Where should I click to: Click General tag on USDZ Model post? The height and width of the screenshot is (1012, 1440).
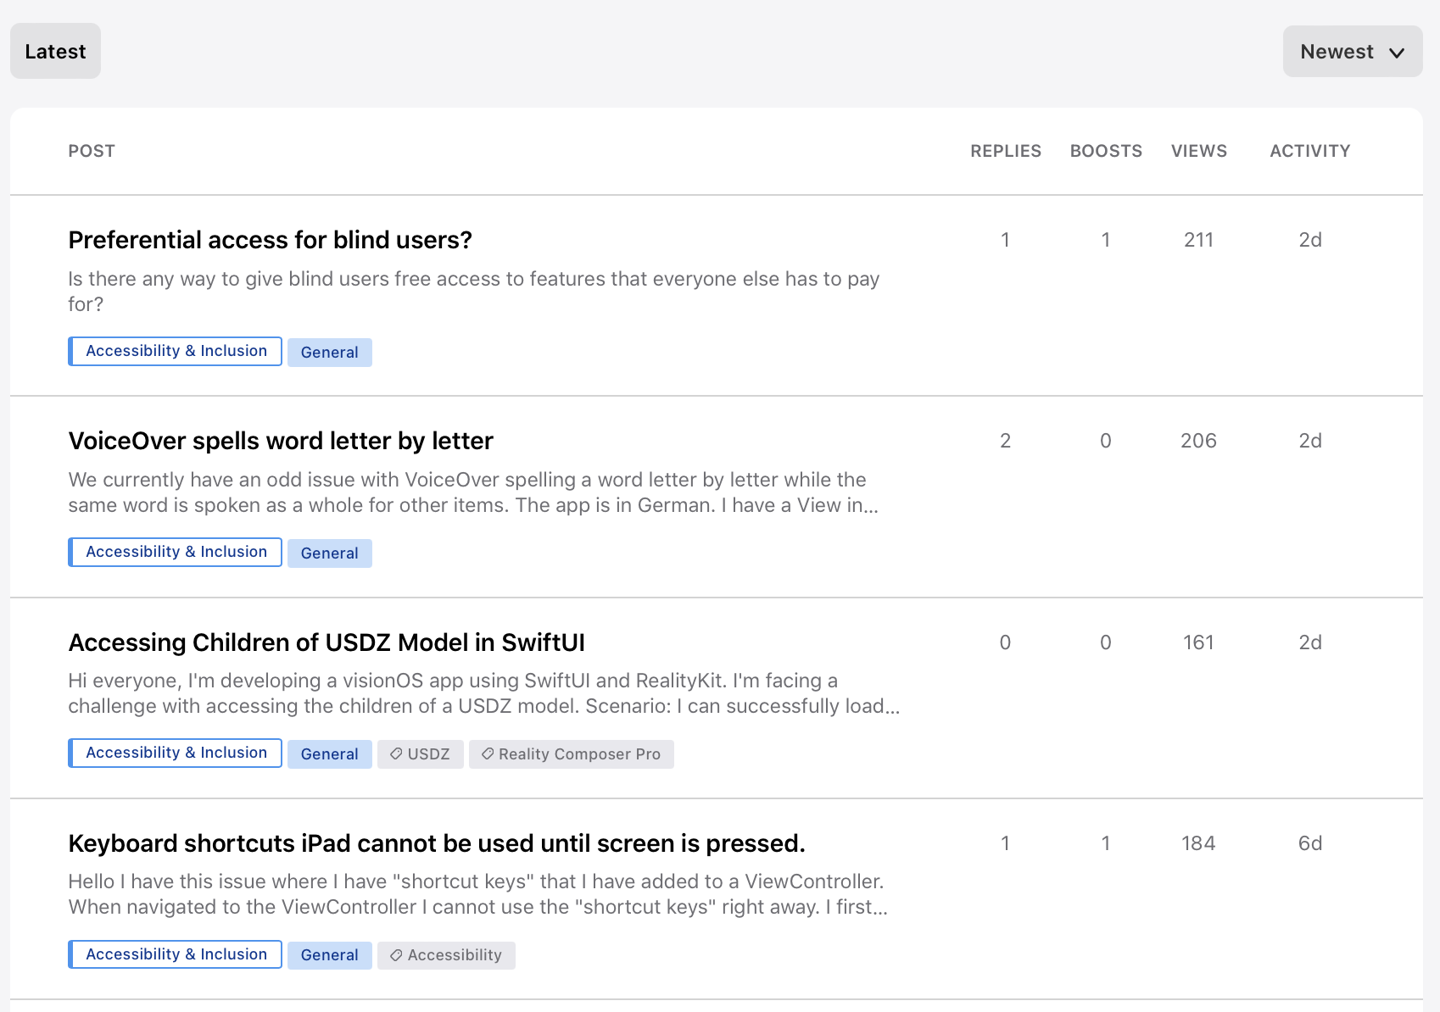tap(329, 754)
